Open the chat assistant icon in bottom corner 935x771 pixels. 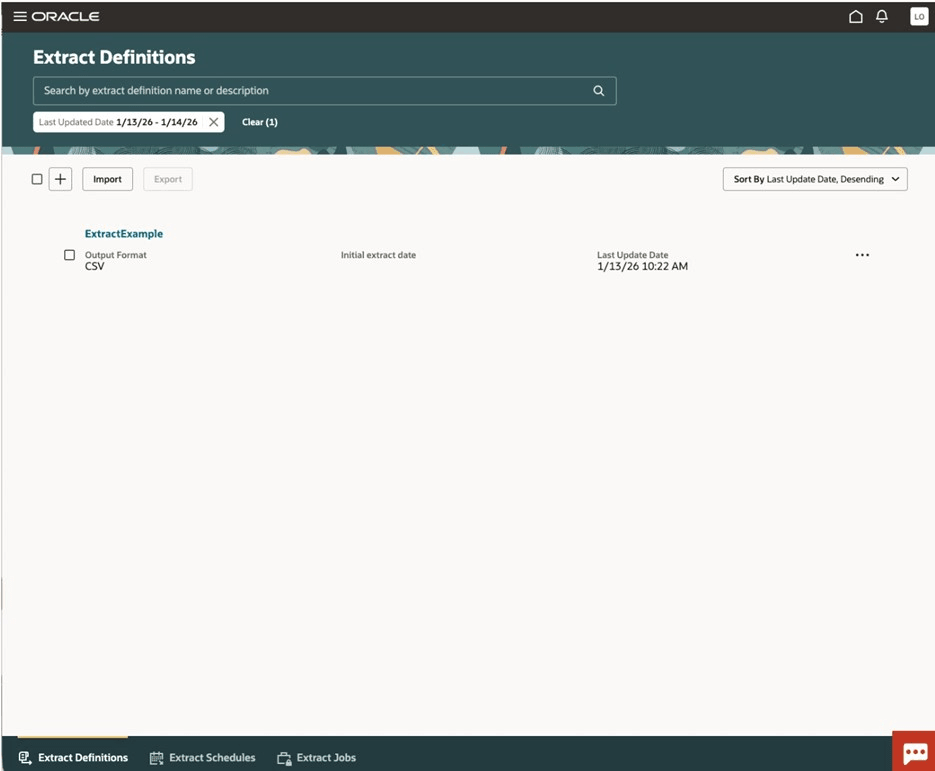point(913,752)
